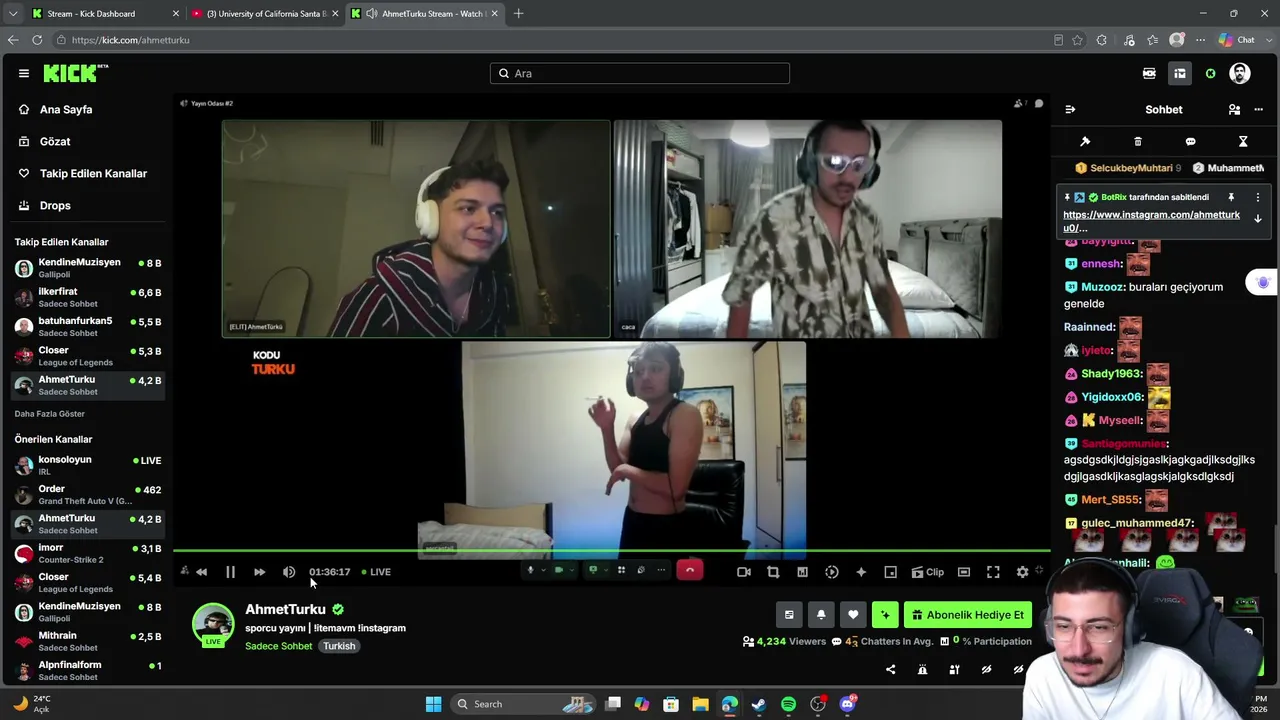Viewport: 1280px width, 720px height.
Task: Mute the stream volume
Action: pos(289,572)
